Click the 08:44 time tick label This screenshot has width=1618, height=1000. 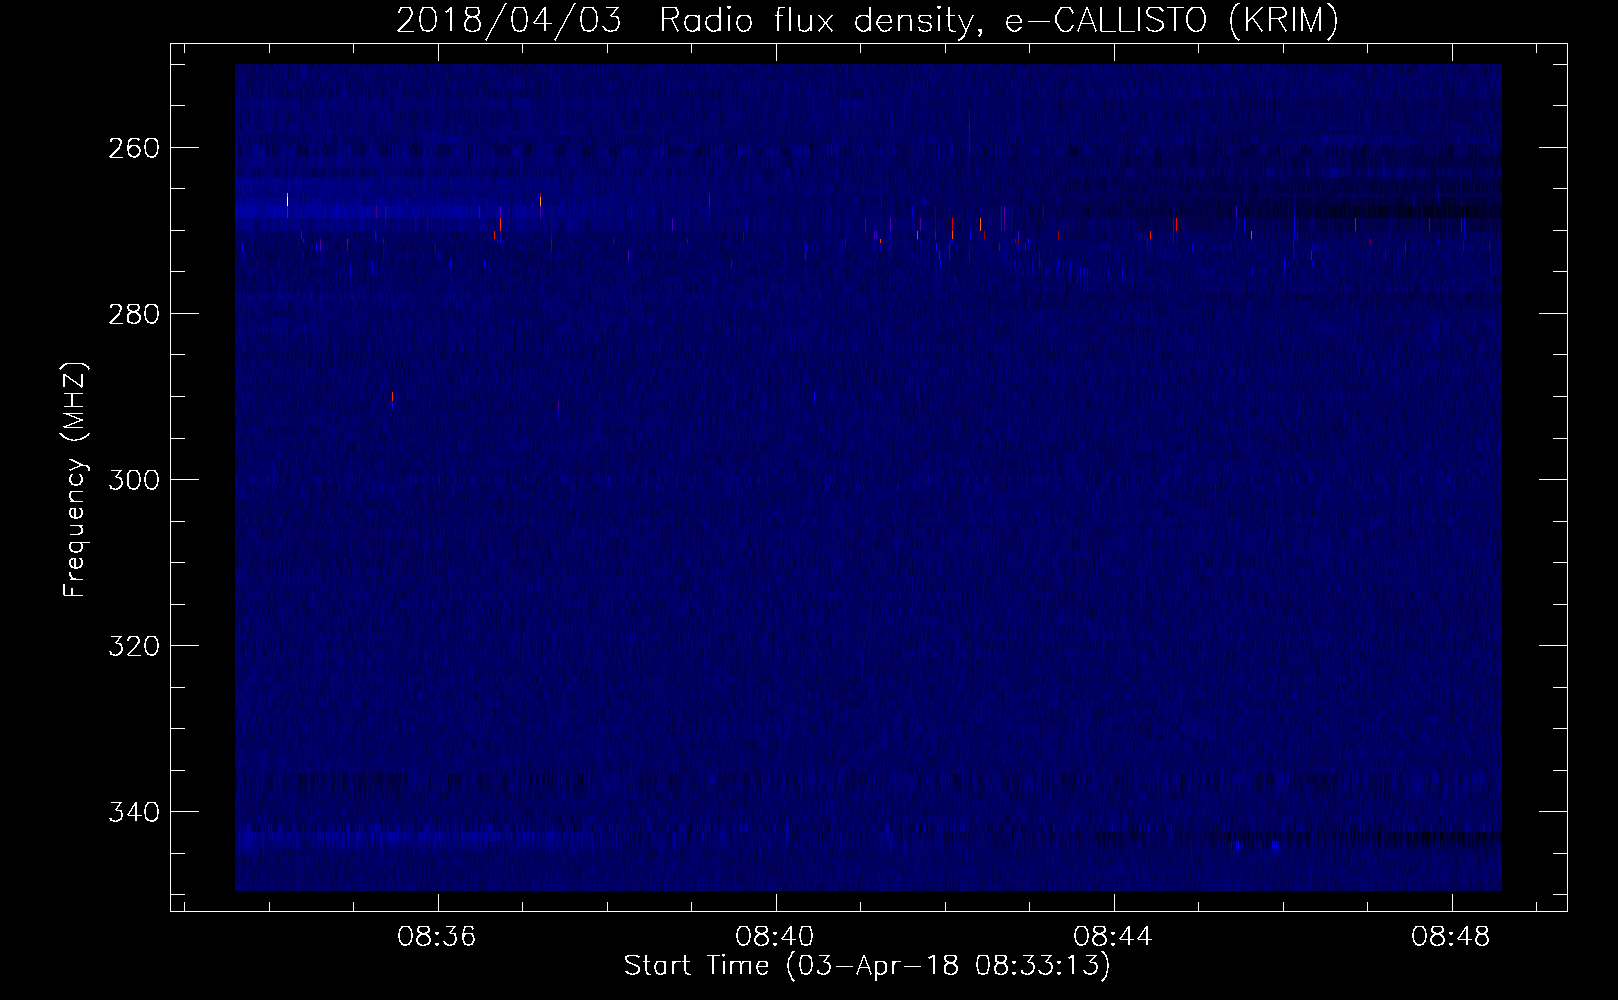(1113, 937)
